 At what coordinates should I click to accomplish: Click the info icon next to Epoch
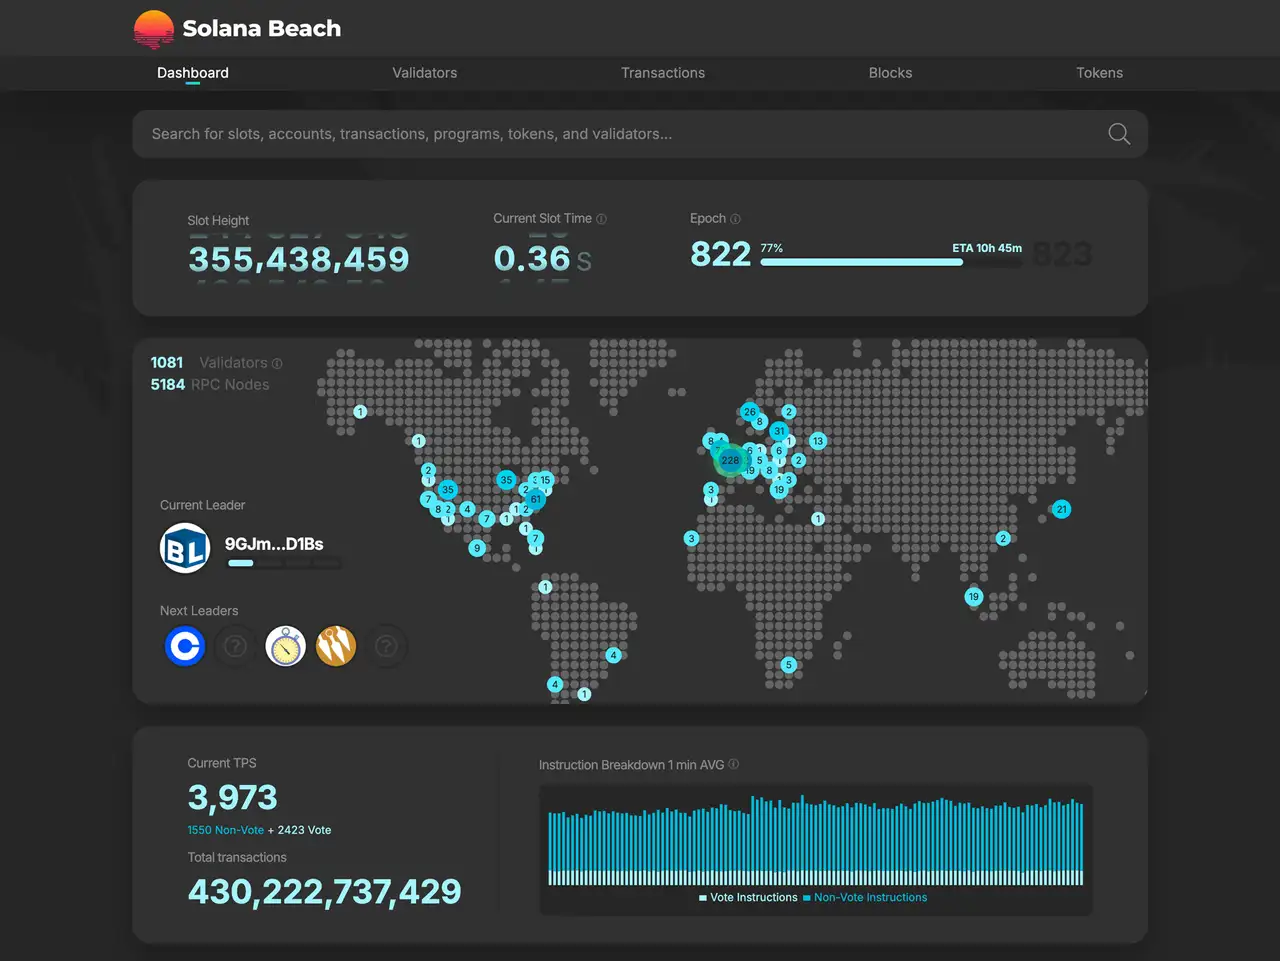[736, 219]
